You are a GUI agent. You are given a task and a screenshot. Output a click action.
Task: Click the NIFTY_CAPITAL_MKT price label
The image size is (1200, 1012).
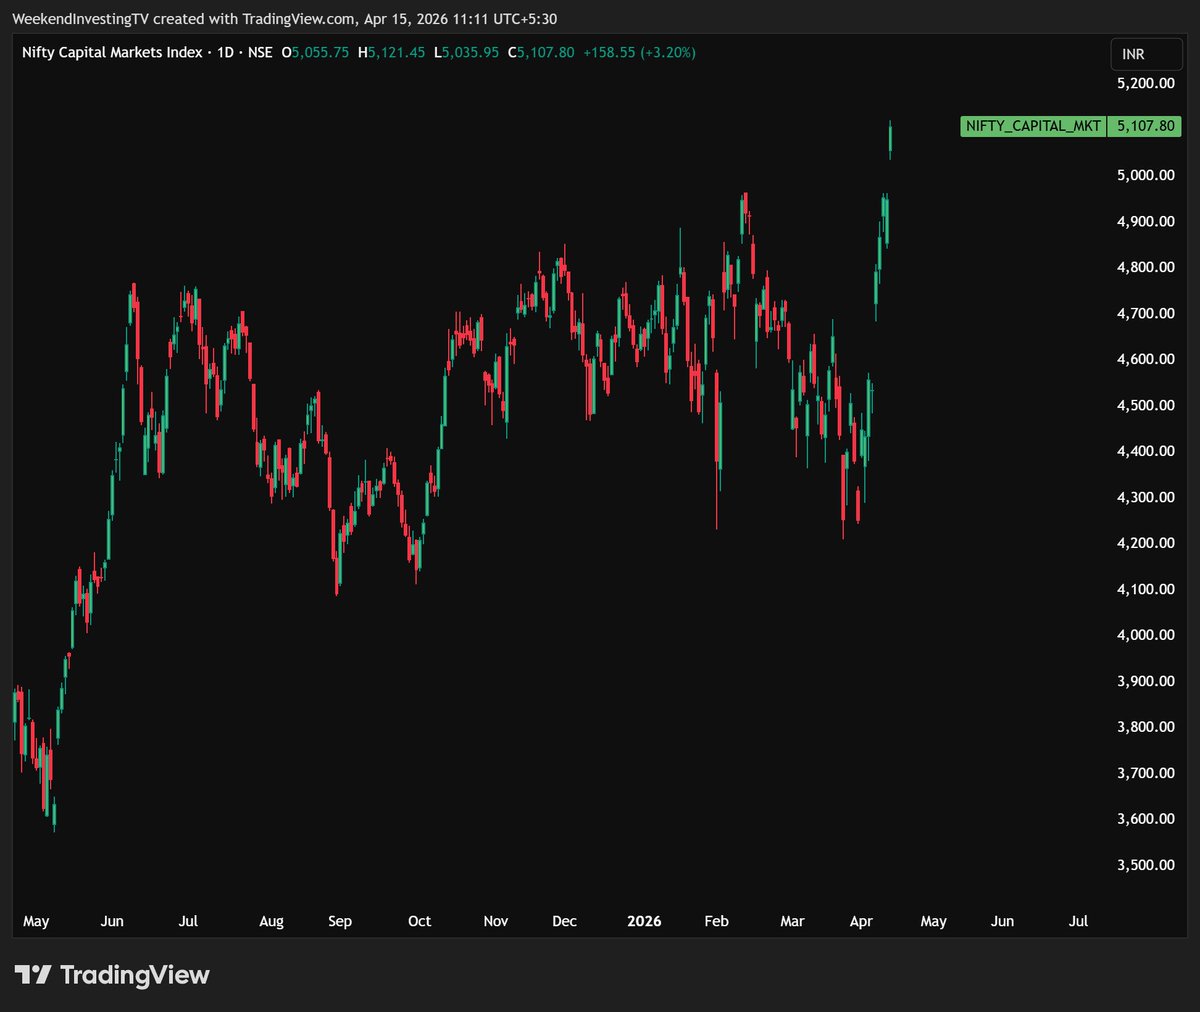[x=1033, y=126]
